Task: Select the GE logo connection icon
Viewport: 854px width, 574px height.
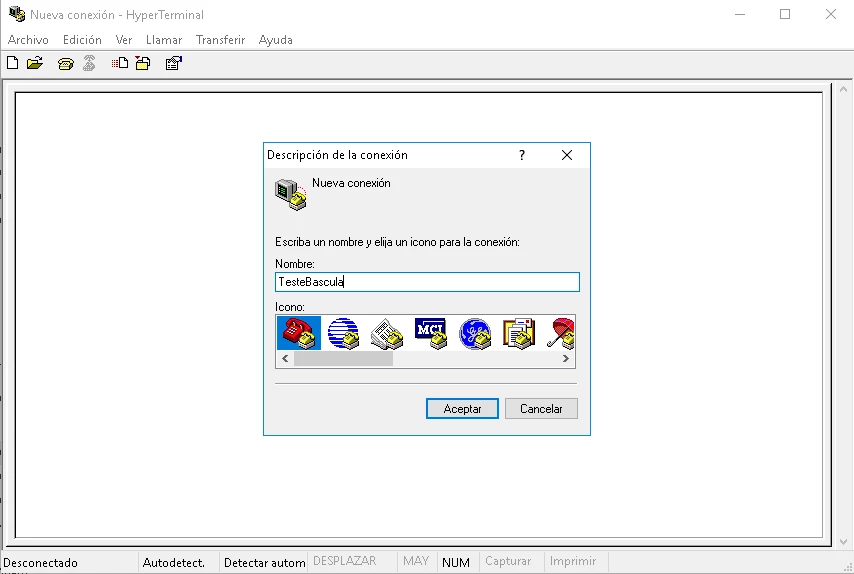Action: [x=475, y=333]
